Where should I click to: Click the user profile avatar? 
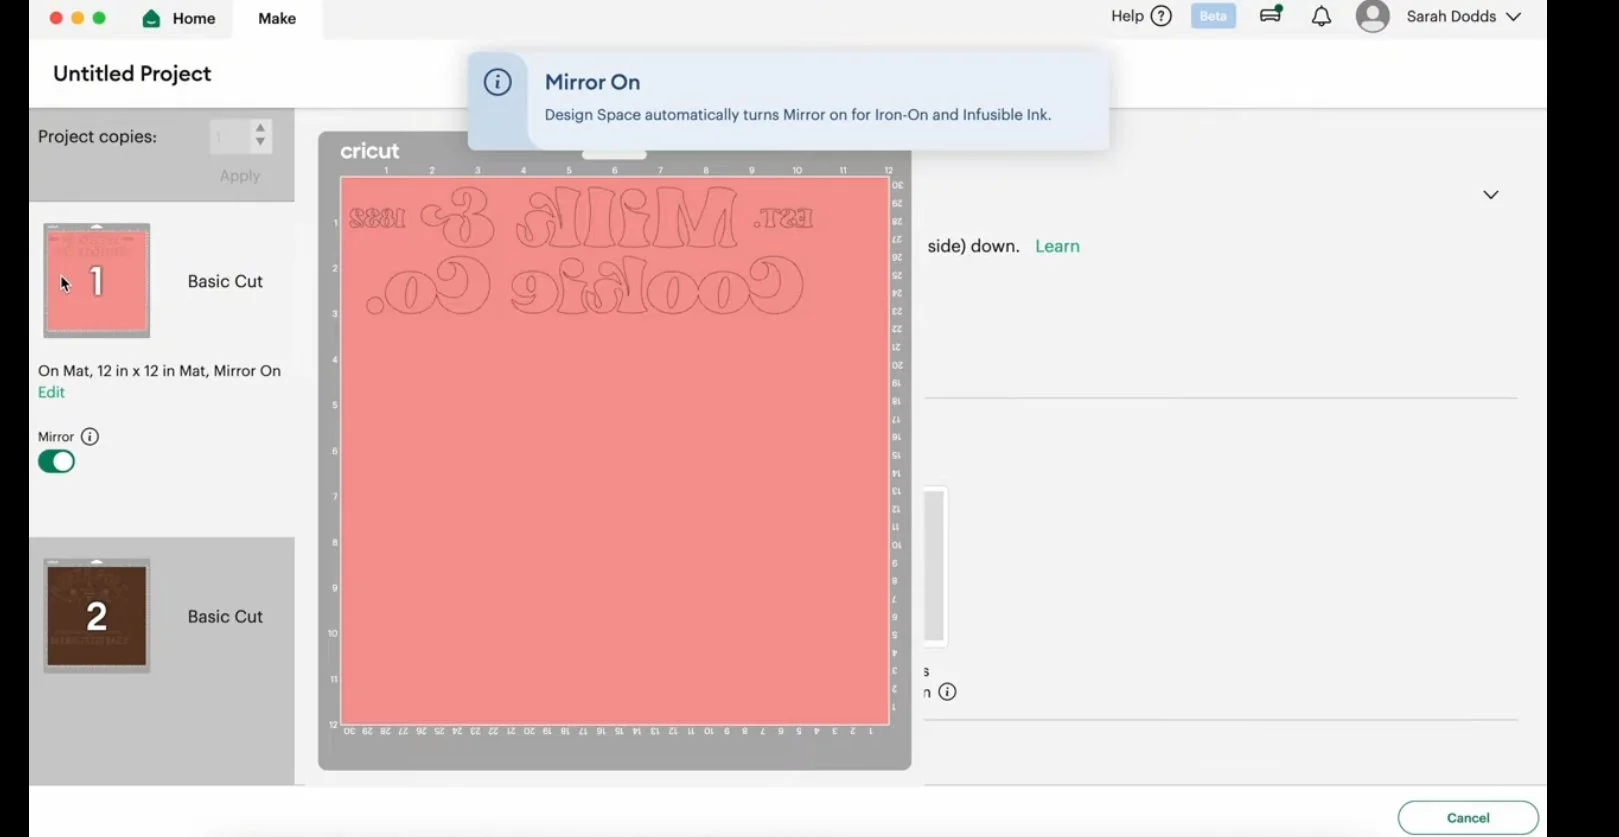[1372, 16]
